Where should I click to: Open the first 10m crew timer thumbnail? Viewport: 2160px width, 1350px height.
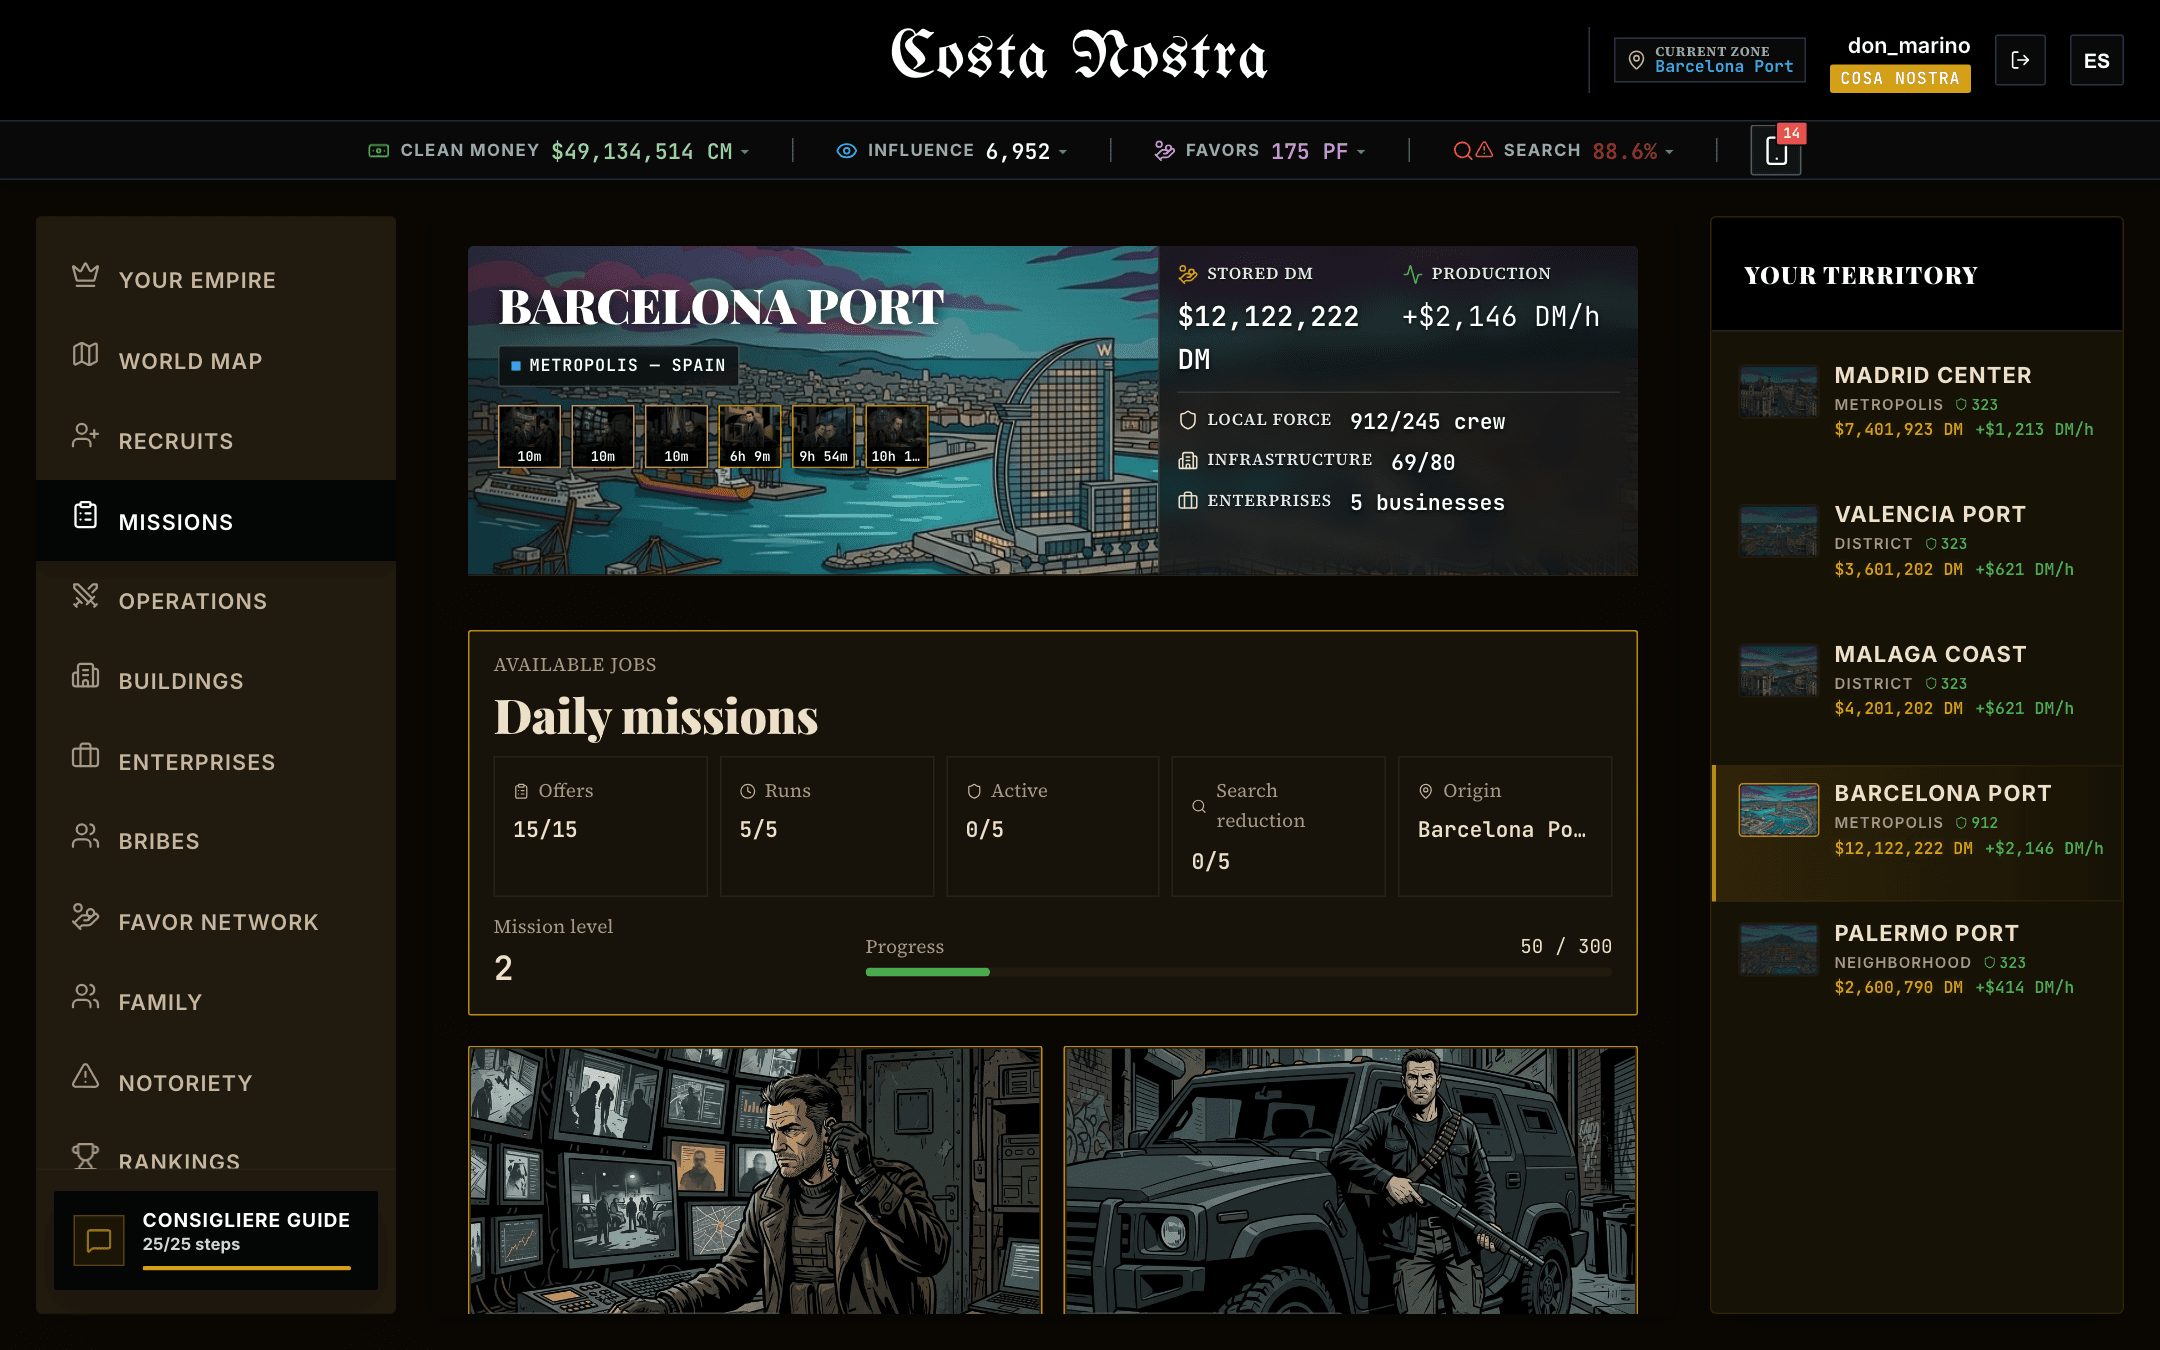[x=529, y=436]
